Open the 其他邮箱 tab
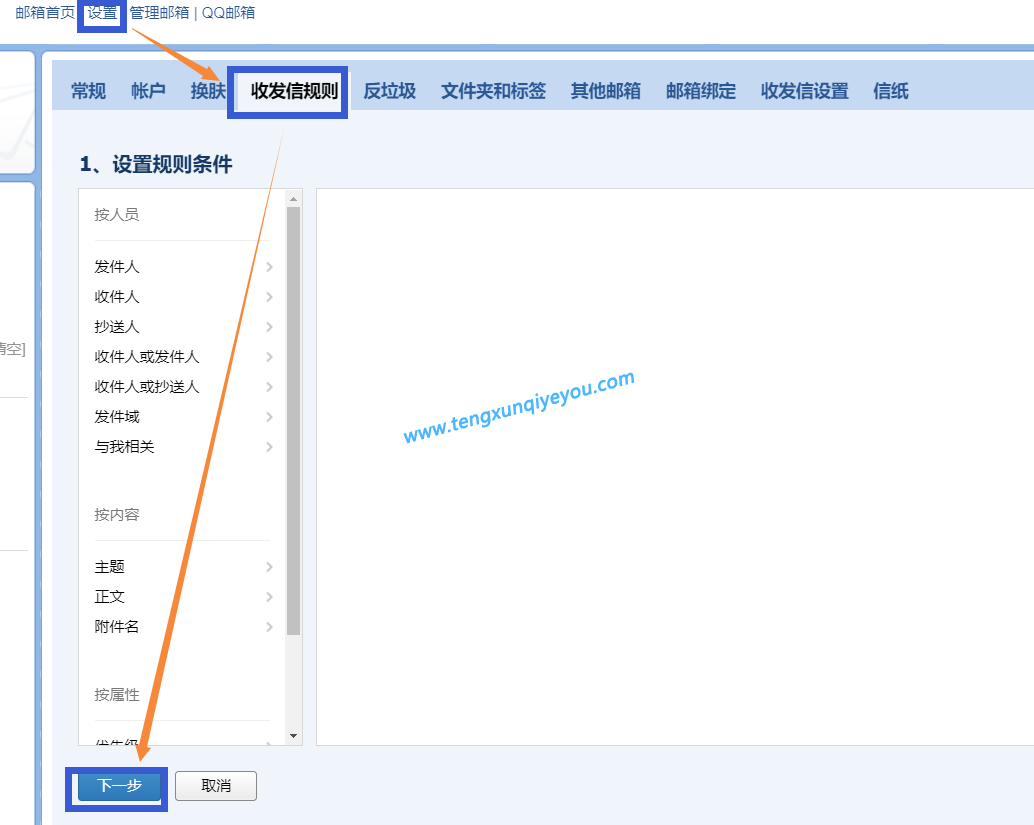Image resolution: width=1034 pixels, height=825 pixels. point(605,91)
